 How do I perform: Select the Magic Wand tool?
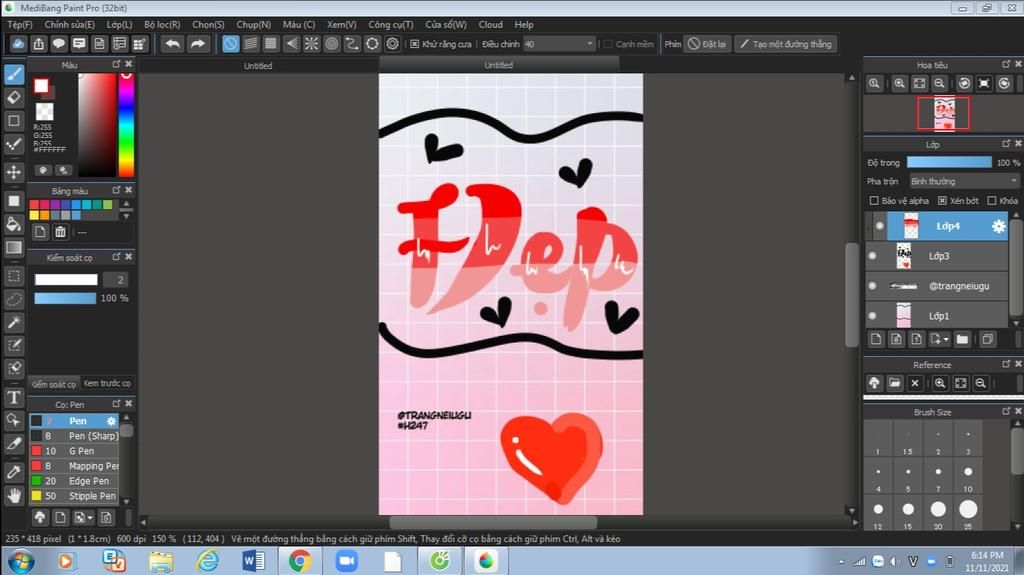click(x=14, y=322)
